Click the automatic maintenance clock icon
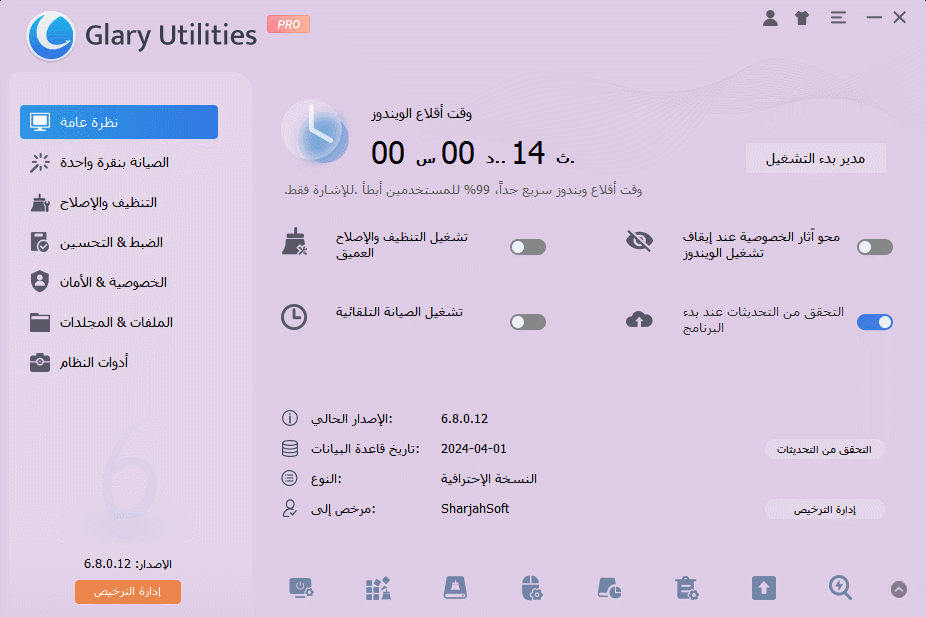This screenshot has height=617, width=926. (294, 317)
